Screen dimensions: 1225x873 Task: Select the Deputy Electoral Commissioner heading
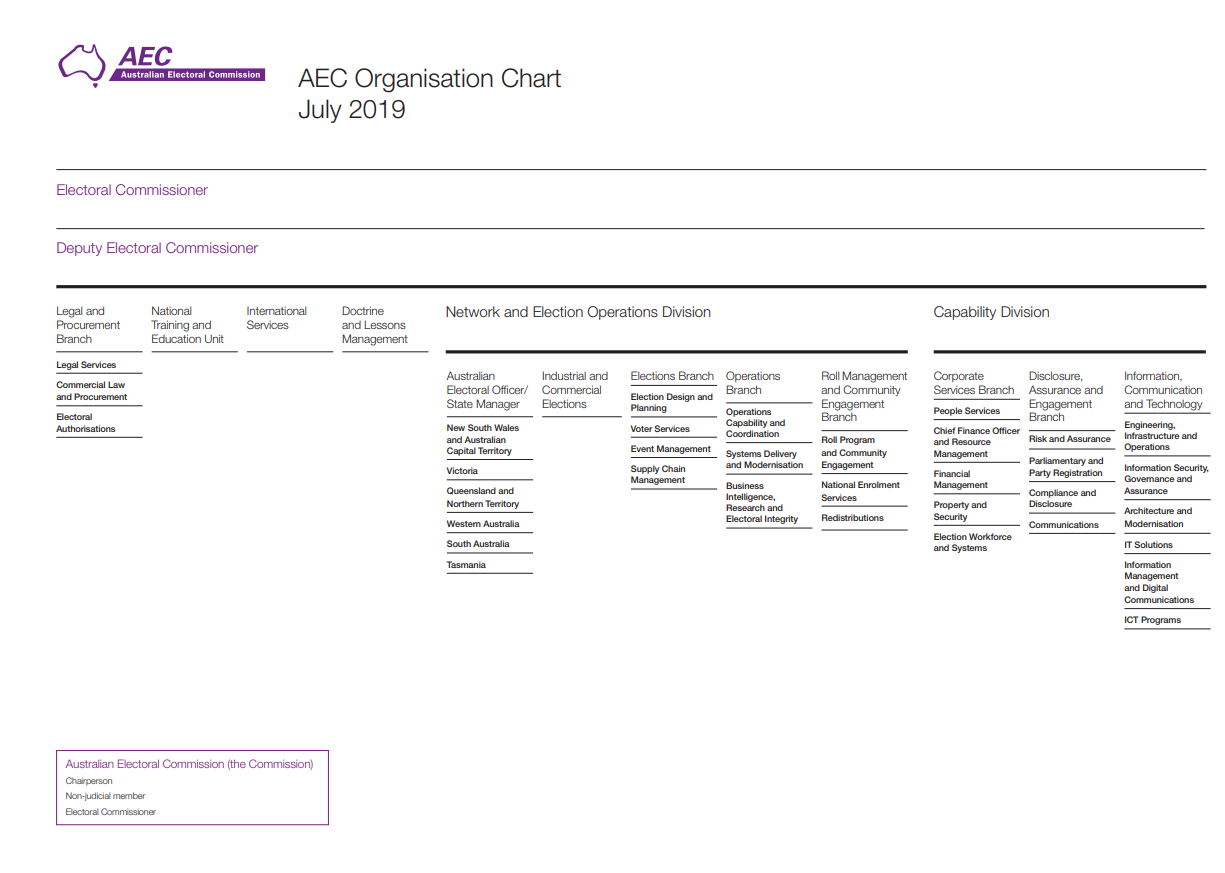coord(157,248)
